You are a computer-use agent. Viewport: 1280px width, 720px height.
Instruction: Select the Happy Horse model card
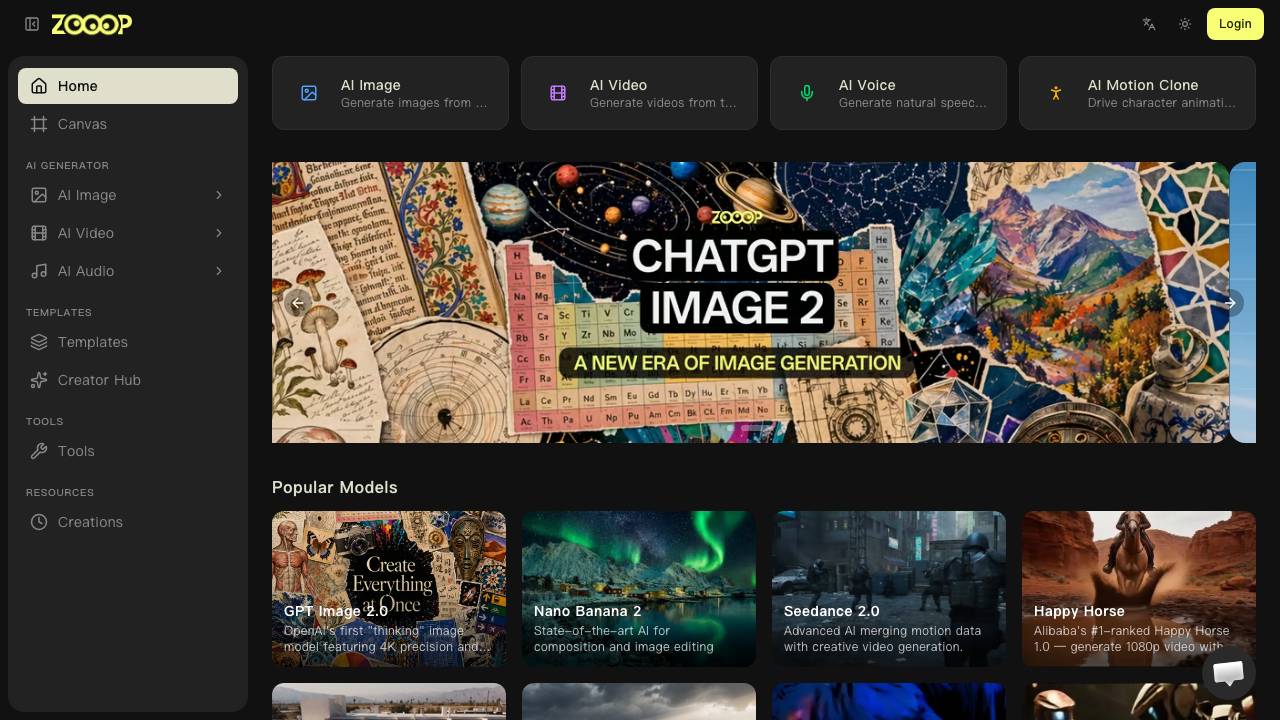[x=1139, y=589]
